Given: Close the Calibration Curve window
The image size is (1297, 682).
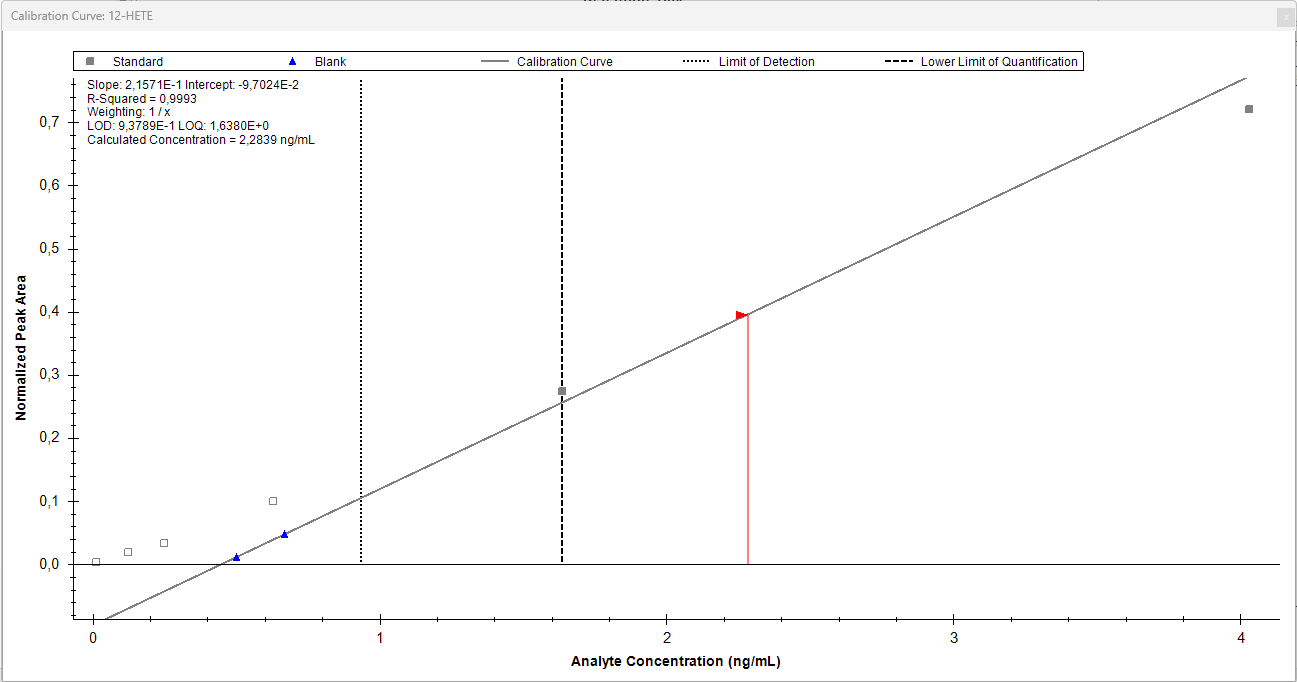Looking at the screenshot, I should [x=1284, y=17].
